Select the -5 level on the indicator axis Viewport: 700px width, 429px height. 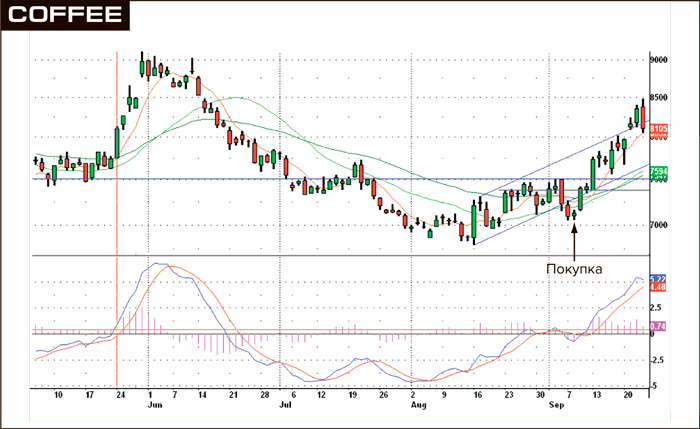click(655, 385)
